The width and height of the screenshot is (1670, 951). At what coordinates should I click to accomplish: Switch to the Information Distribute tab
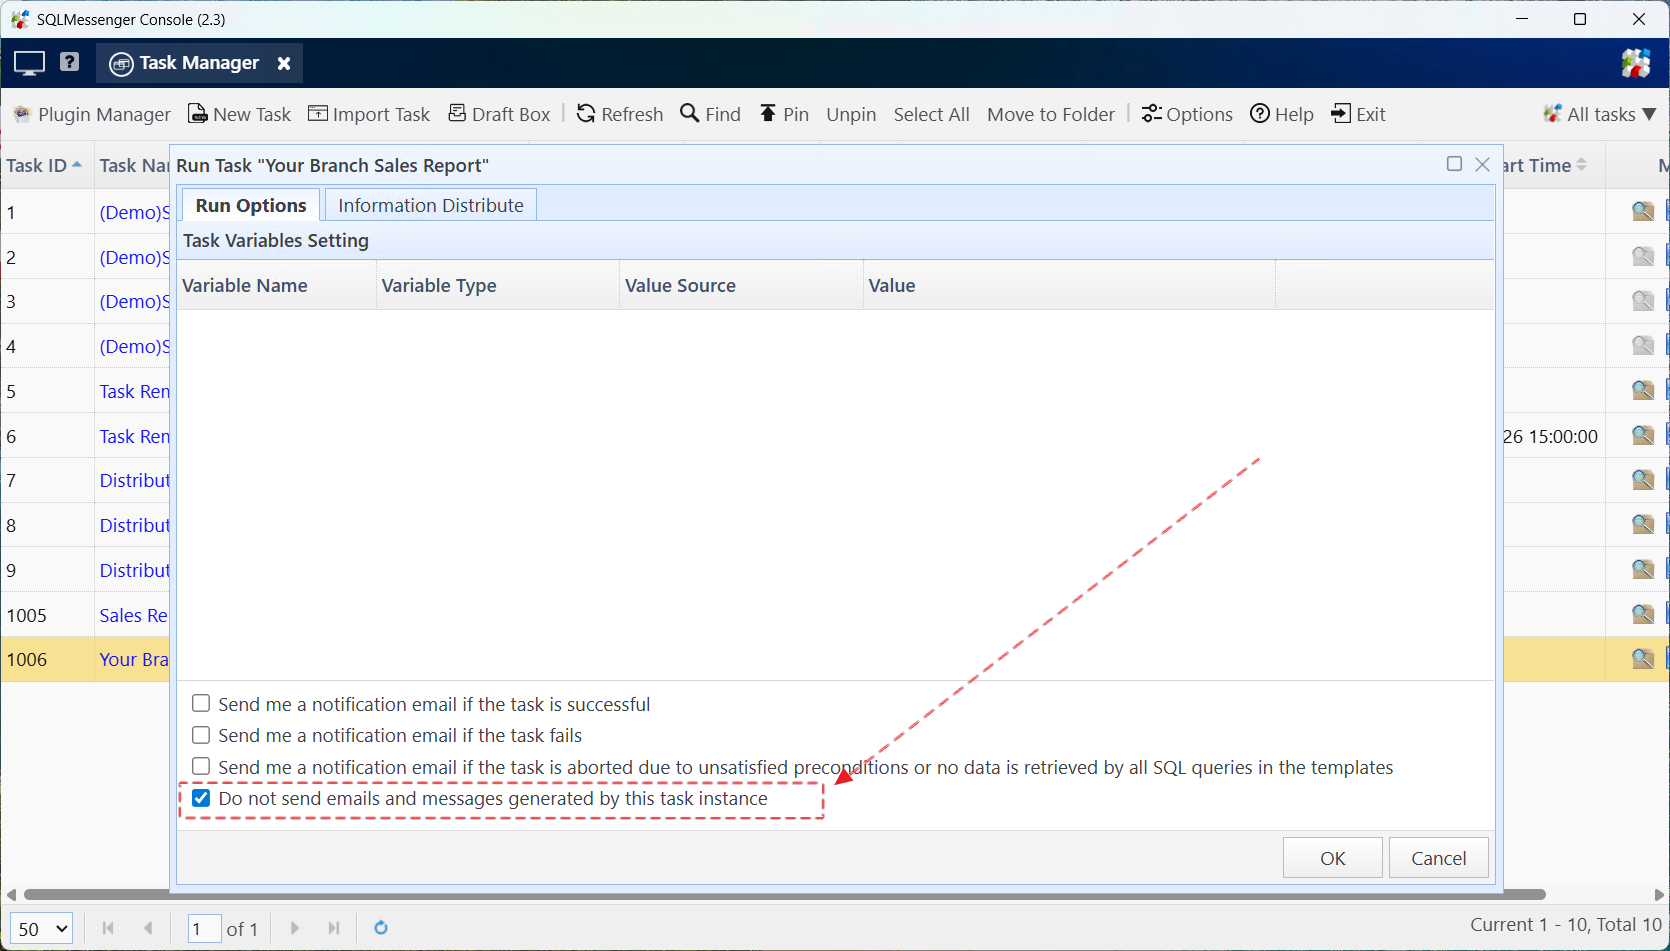[431, 204]
